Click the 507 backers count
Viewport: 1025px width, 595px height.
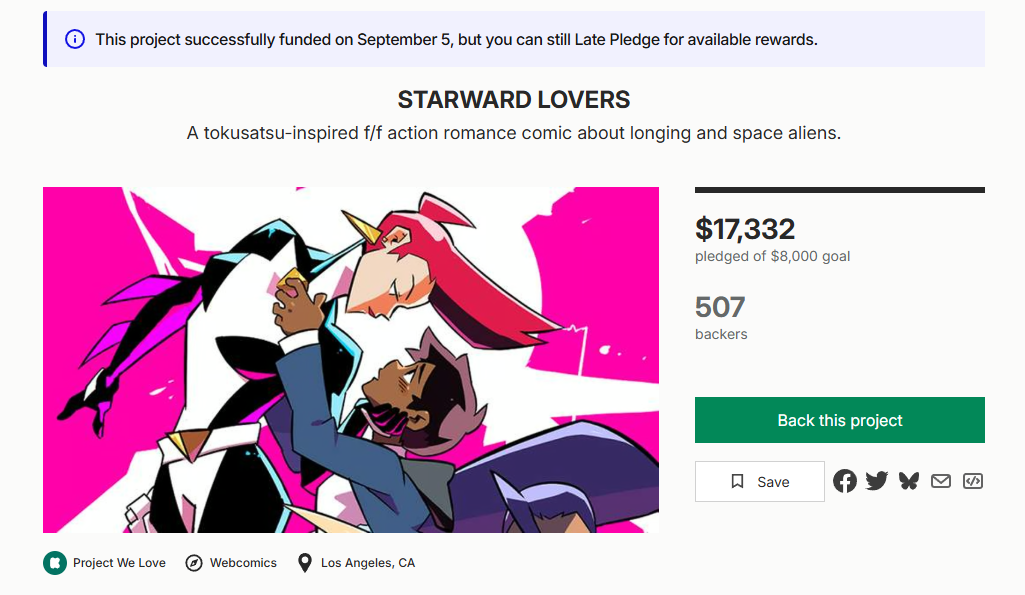pos(720,307)
